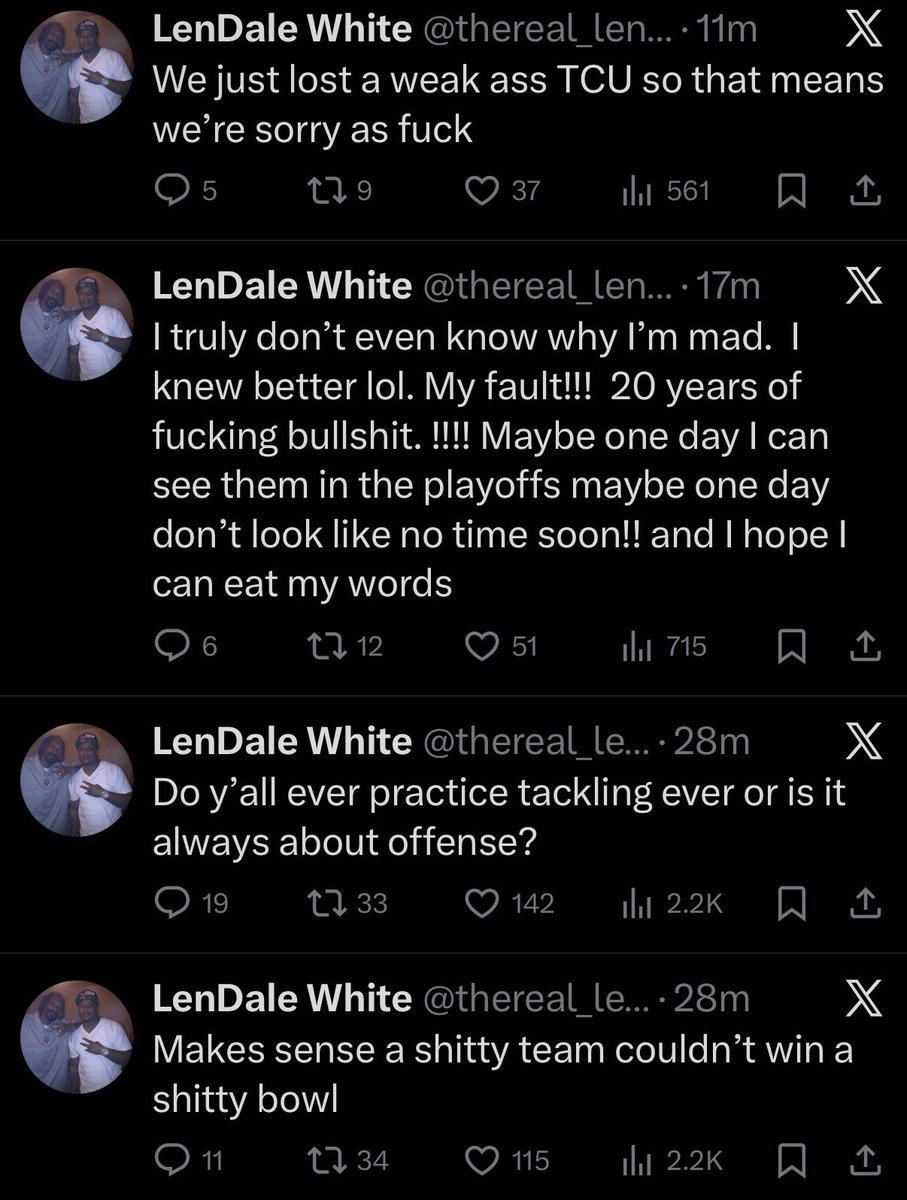The width and height of the screenshot is (907, 1200).
Task: Open the handle on the practice tackling tweet
Action: coord(538,743)
